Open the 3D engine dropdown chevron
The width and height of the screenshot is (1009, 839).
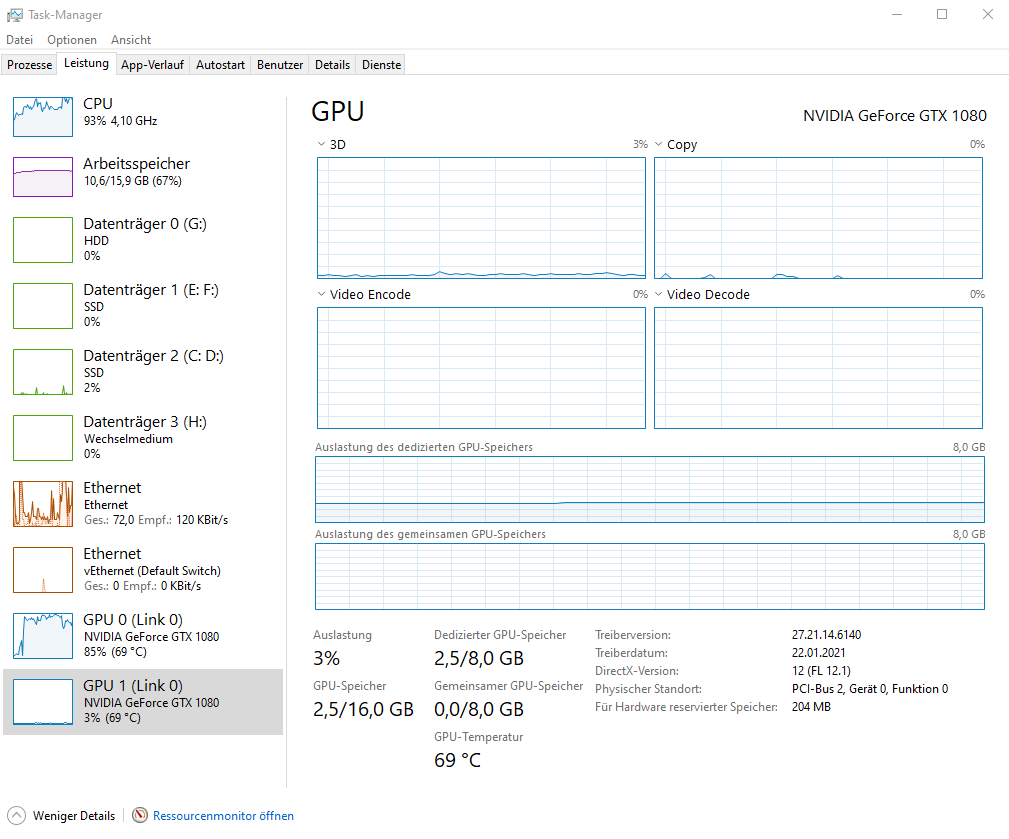tap(321, 144)
